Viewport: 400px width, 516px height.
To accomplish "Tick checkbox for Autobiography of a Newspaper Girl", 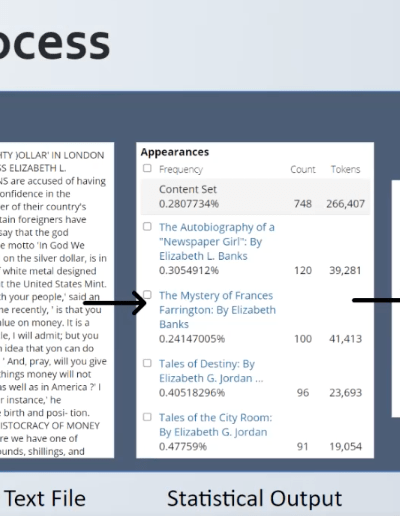I will coord(147,226).
